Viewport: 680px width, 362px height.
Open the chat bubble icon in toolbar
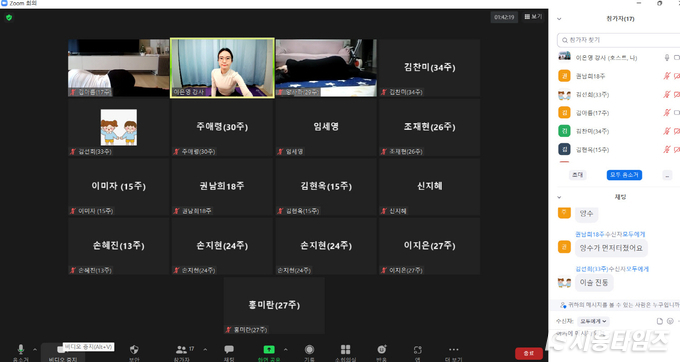229,349
